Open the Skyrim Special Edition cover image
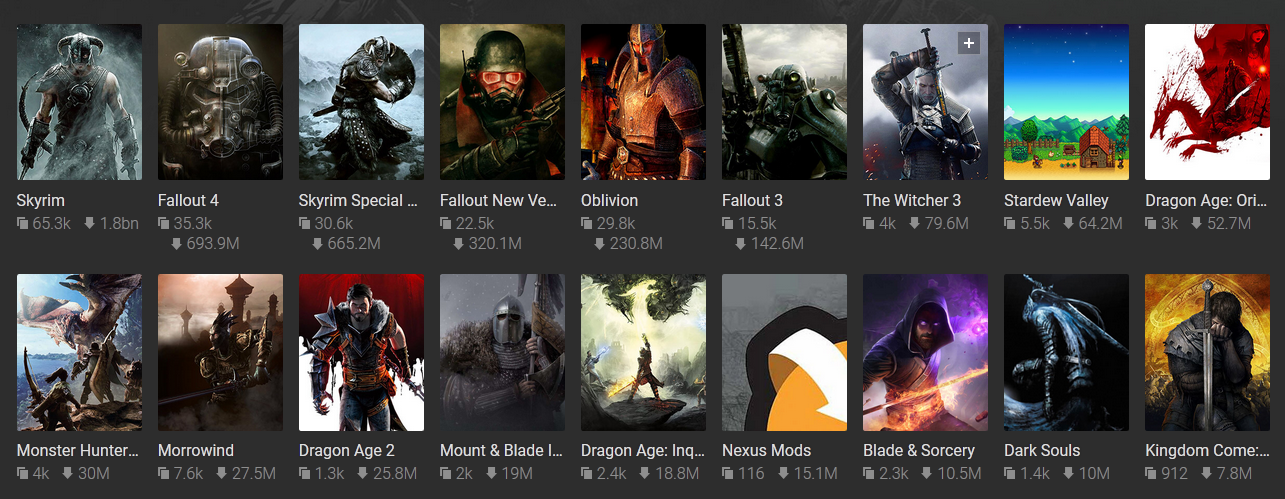 point(361,102)
